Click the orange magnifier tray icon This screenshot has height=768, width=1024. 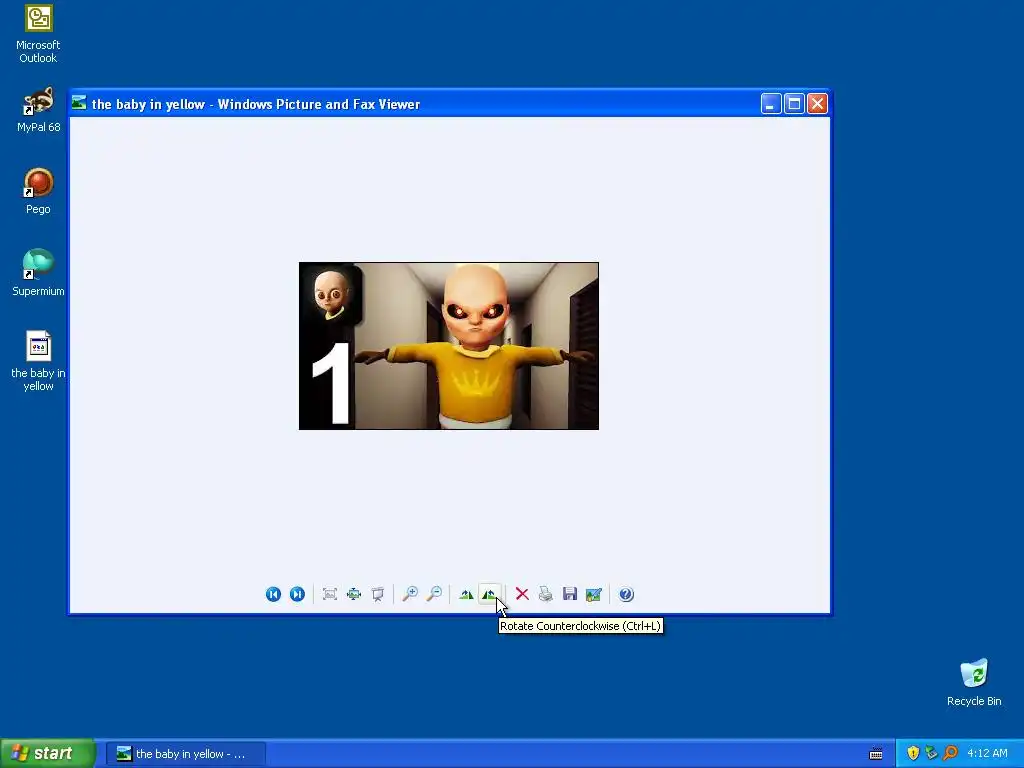tap(950, 753)
